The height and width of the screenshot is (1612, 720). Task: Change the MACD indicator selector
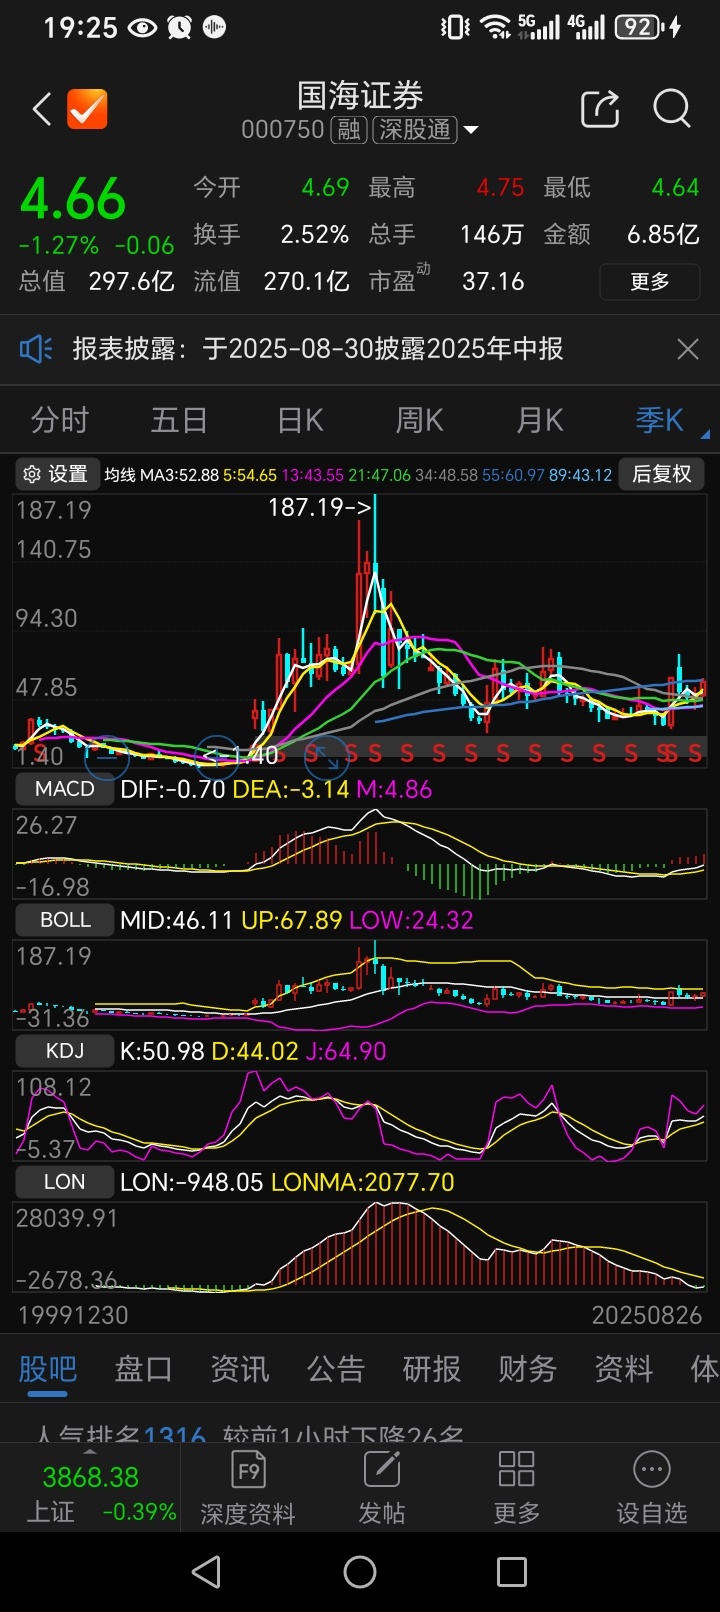point(65,789)
